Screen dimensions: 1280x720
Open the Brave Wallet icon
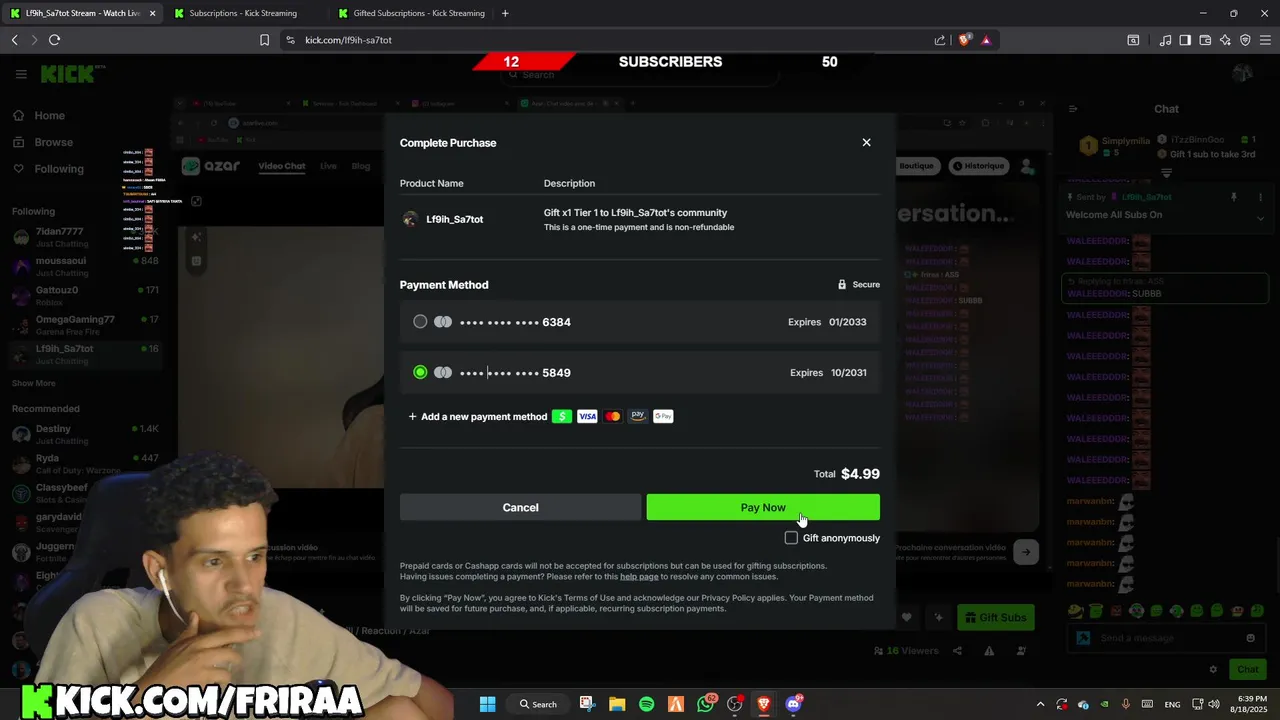click(x=1205, y=40)
